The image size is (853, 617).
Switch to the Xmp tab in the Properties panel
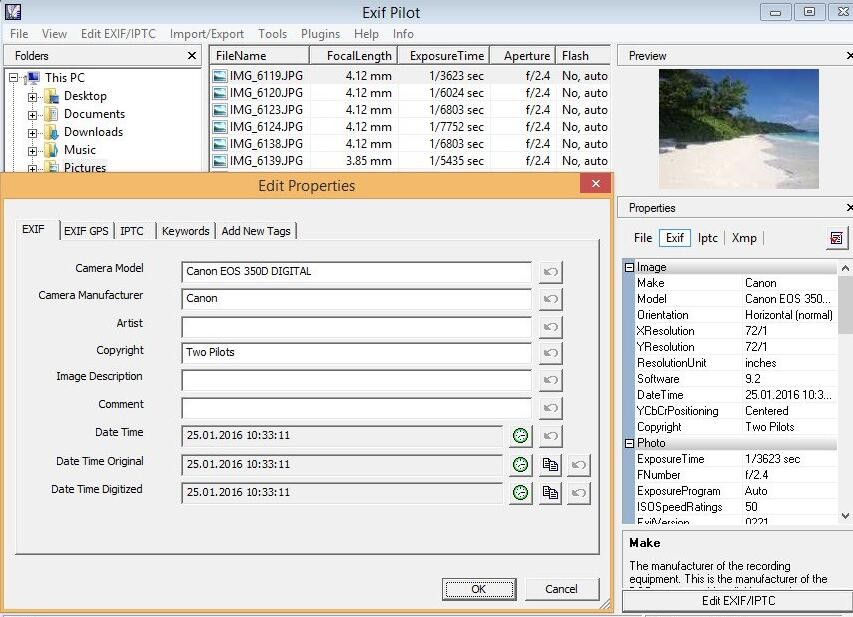[x=744, y=239]
